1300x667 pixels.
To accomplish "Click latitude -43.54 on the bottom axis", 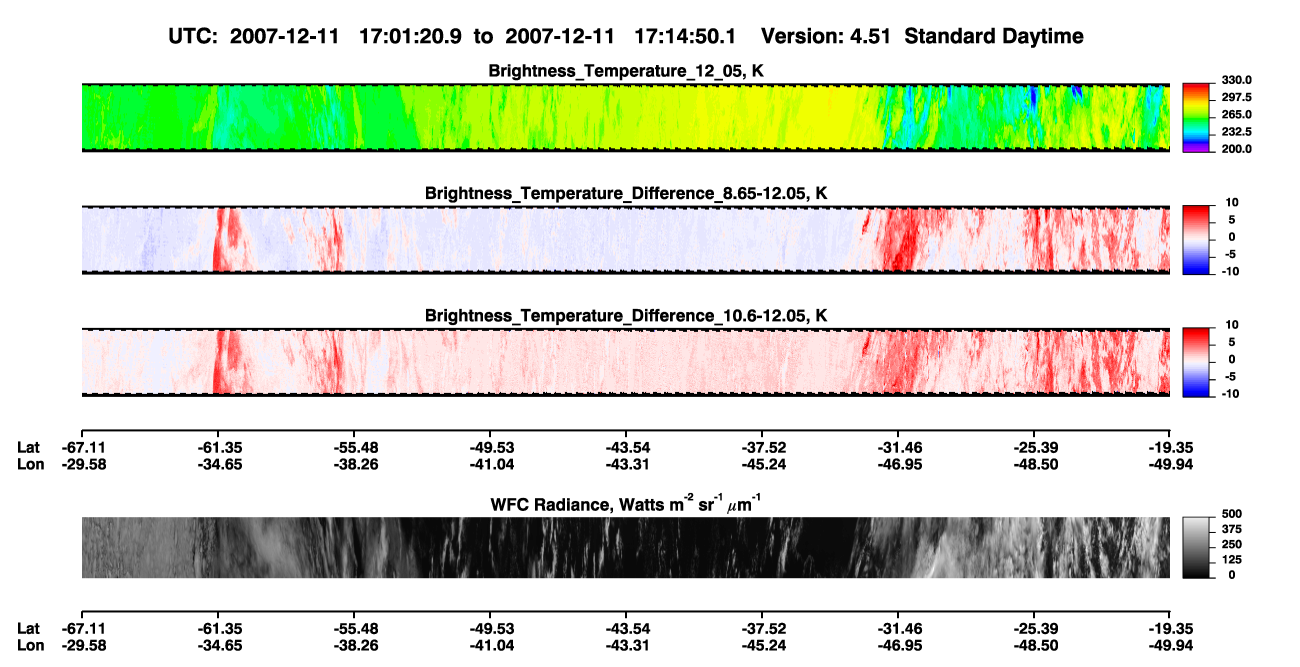I will click(626, 628).
